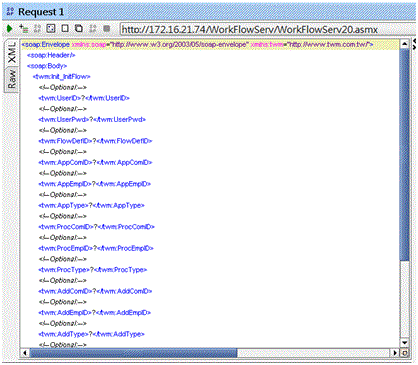Click the vertical scrollbar down arrow

404,343
